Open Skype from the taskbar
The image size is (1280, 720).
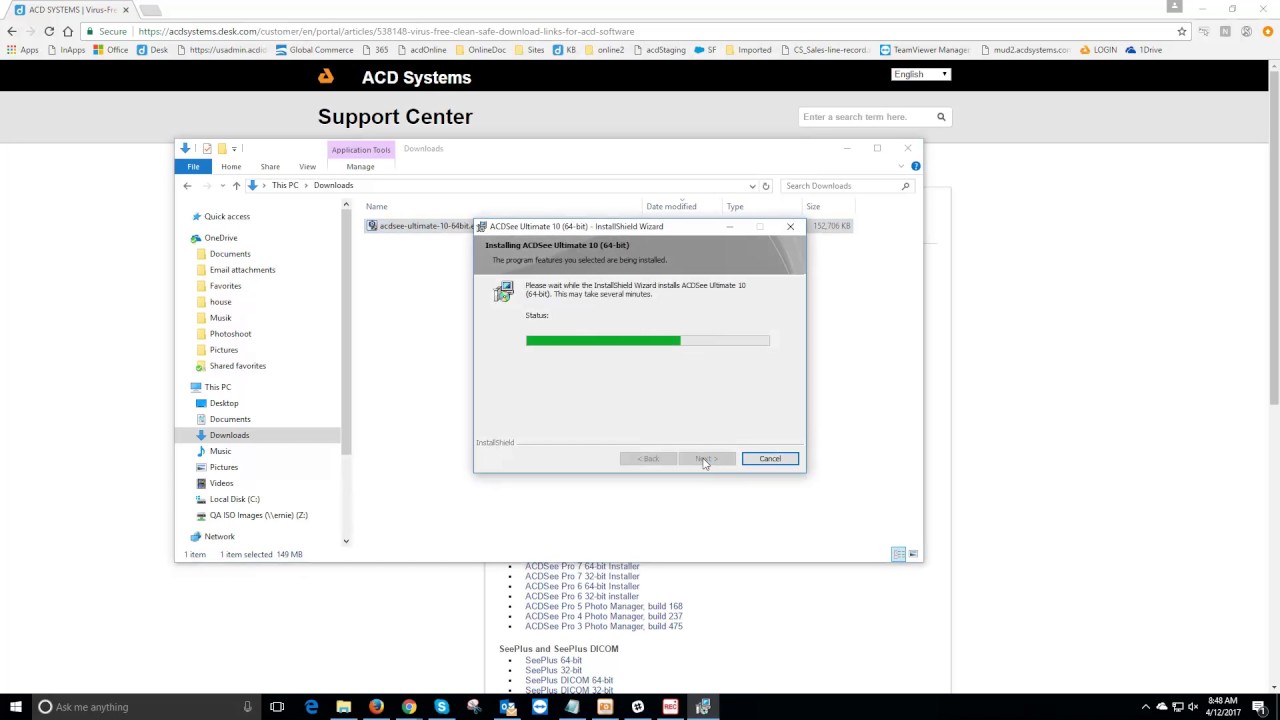tap(441, 707)
